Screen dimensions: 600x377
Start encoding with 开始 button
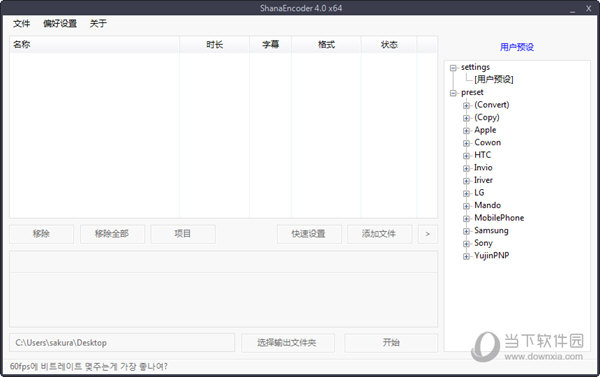pyautogui.click(x=391, y=343)
